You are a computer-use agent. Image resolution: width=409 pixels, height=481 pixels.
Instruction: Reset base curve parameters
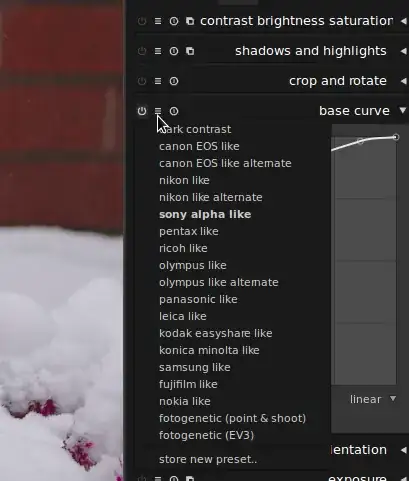click(x=174, y=111)
